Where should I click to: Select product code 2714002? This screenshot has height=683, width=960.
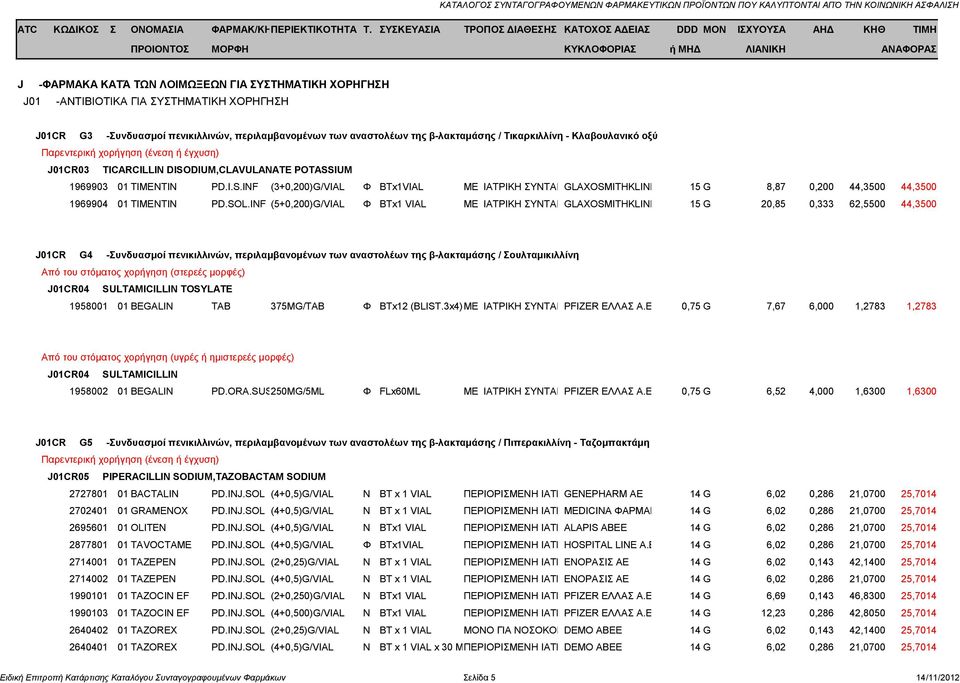pyautogui.click(x=88, y=578)
